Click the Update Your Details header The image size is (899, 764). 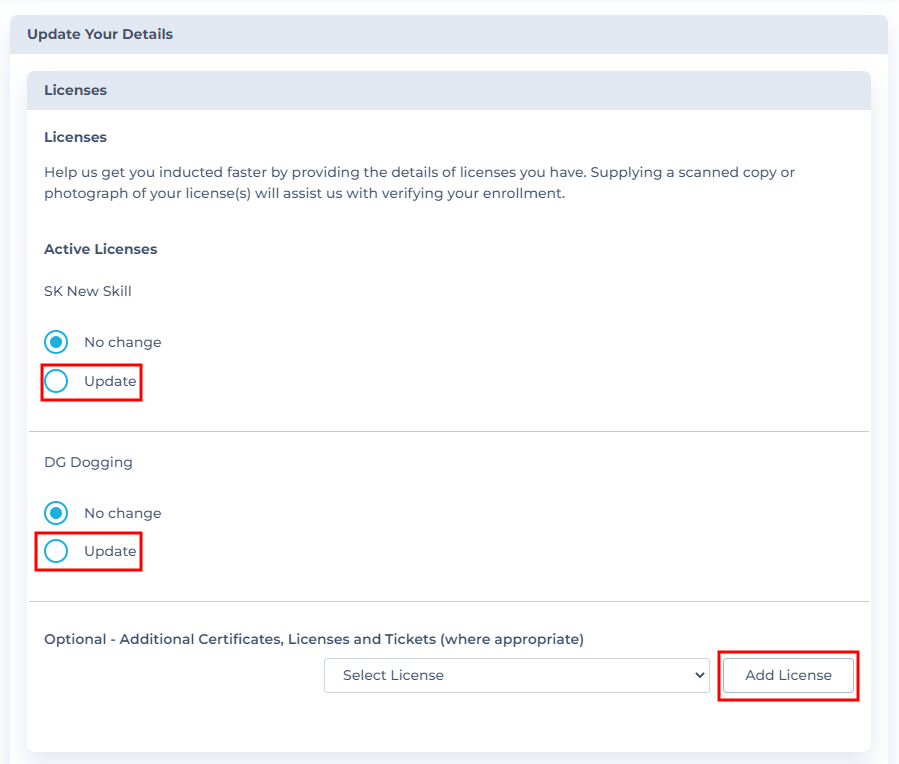[100, 34]
